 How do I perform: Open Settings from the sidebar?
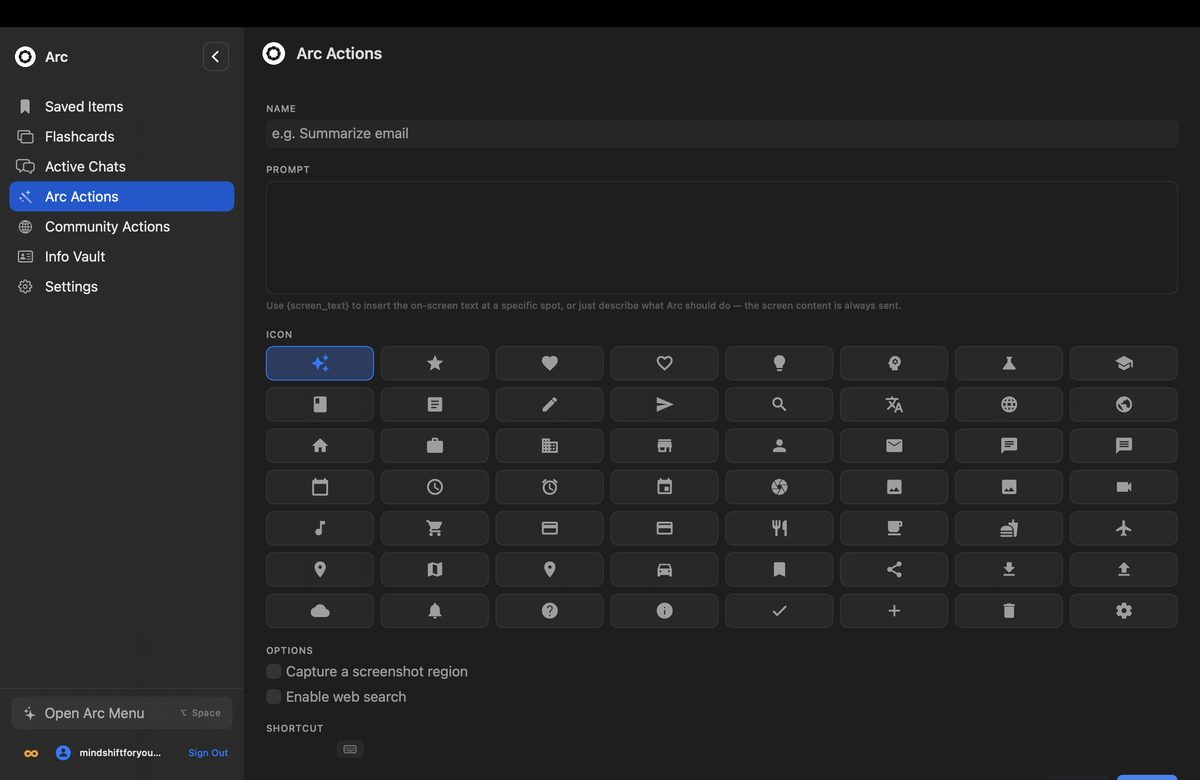point(122,286)
